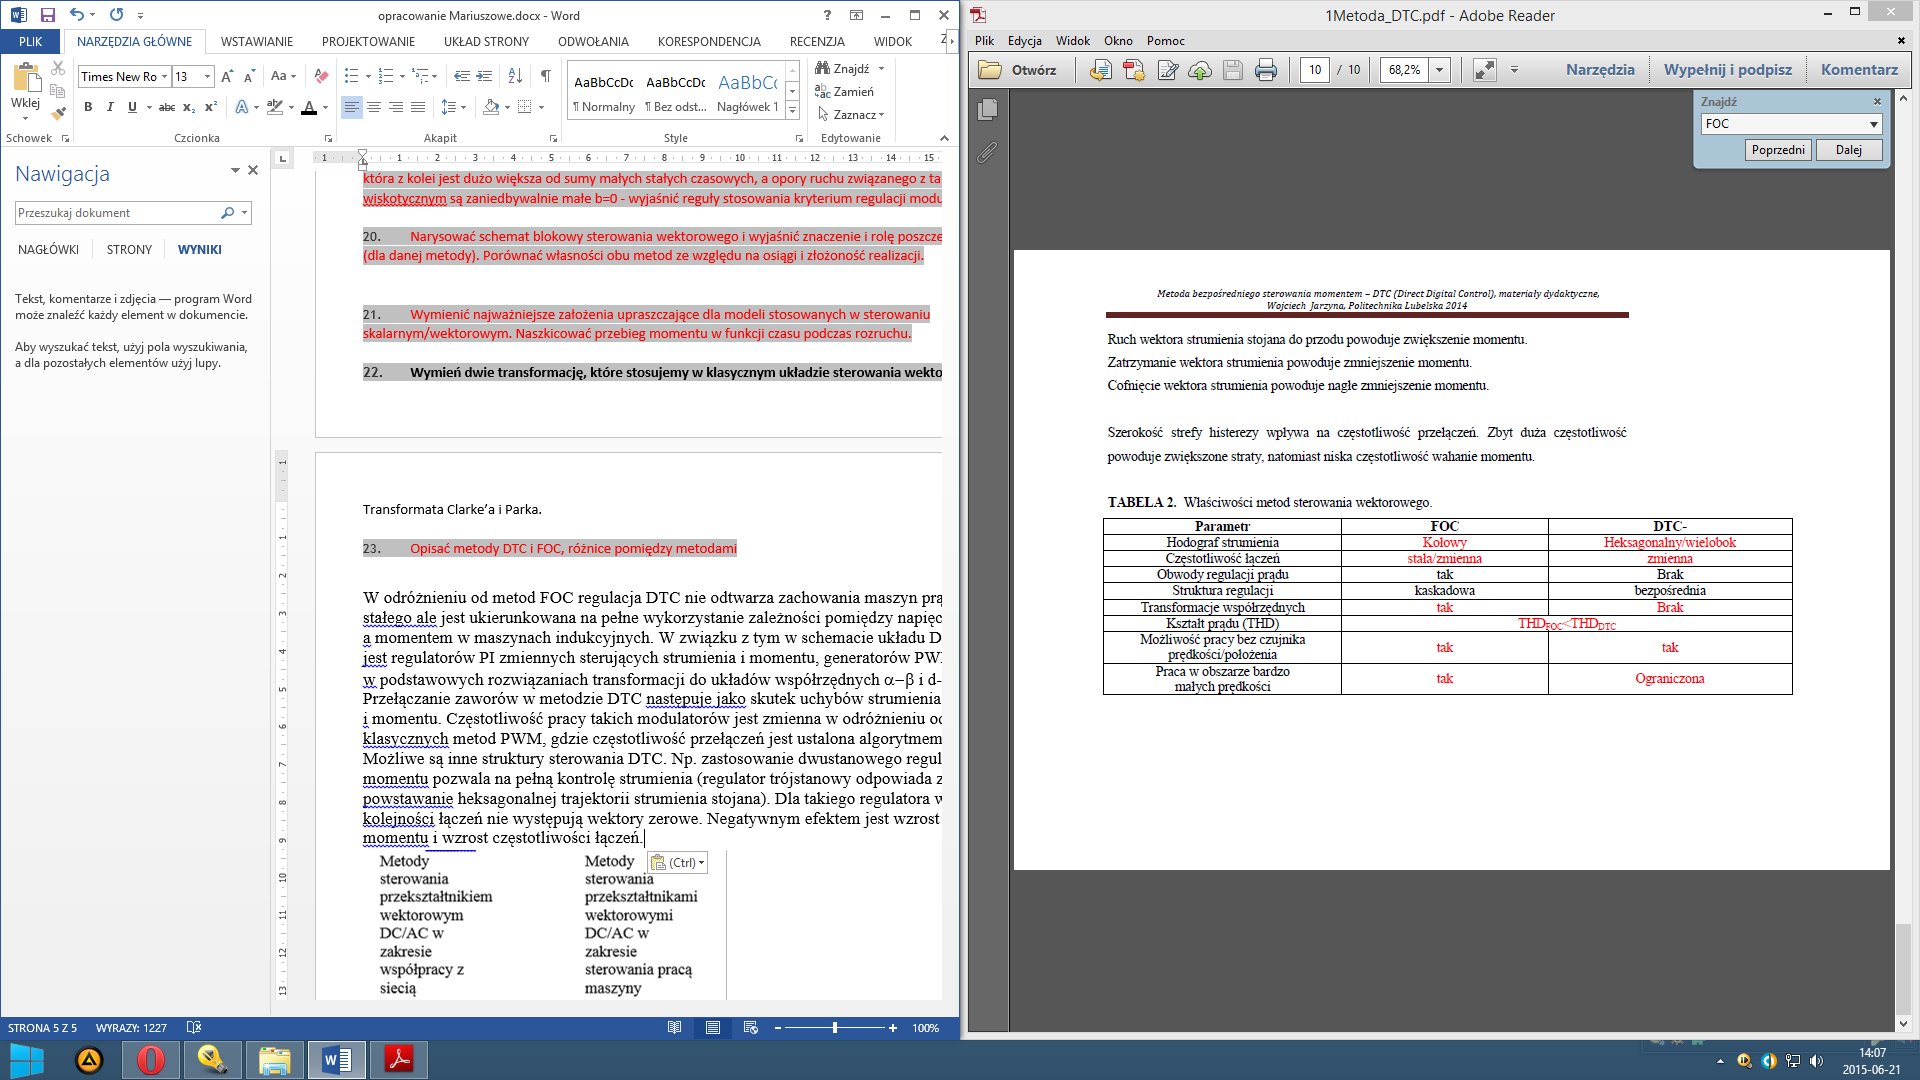Click the full-screen read mode icon in Reader

point(1484,70)
